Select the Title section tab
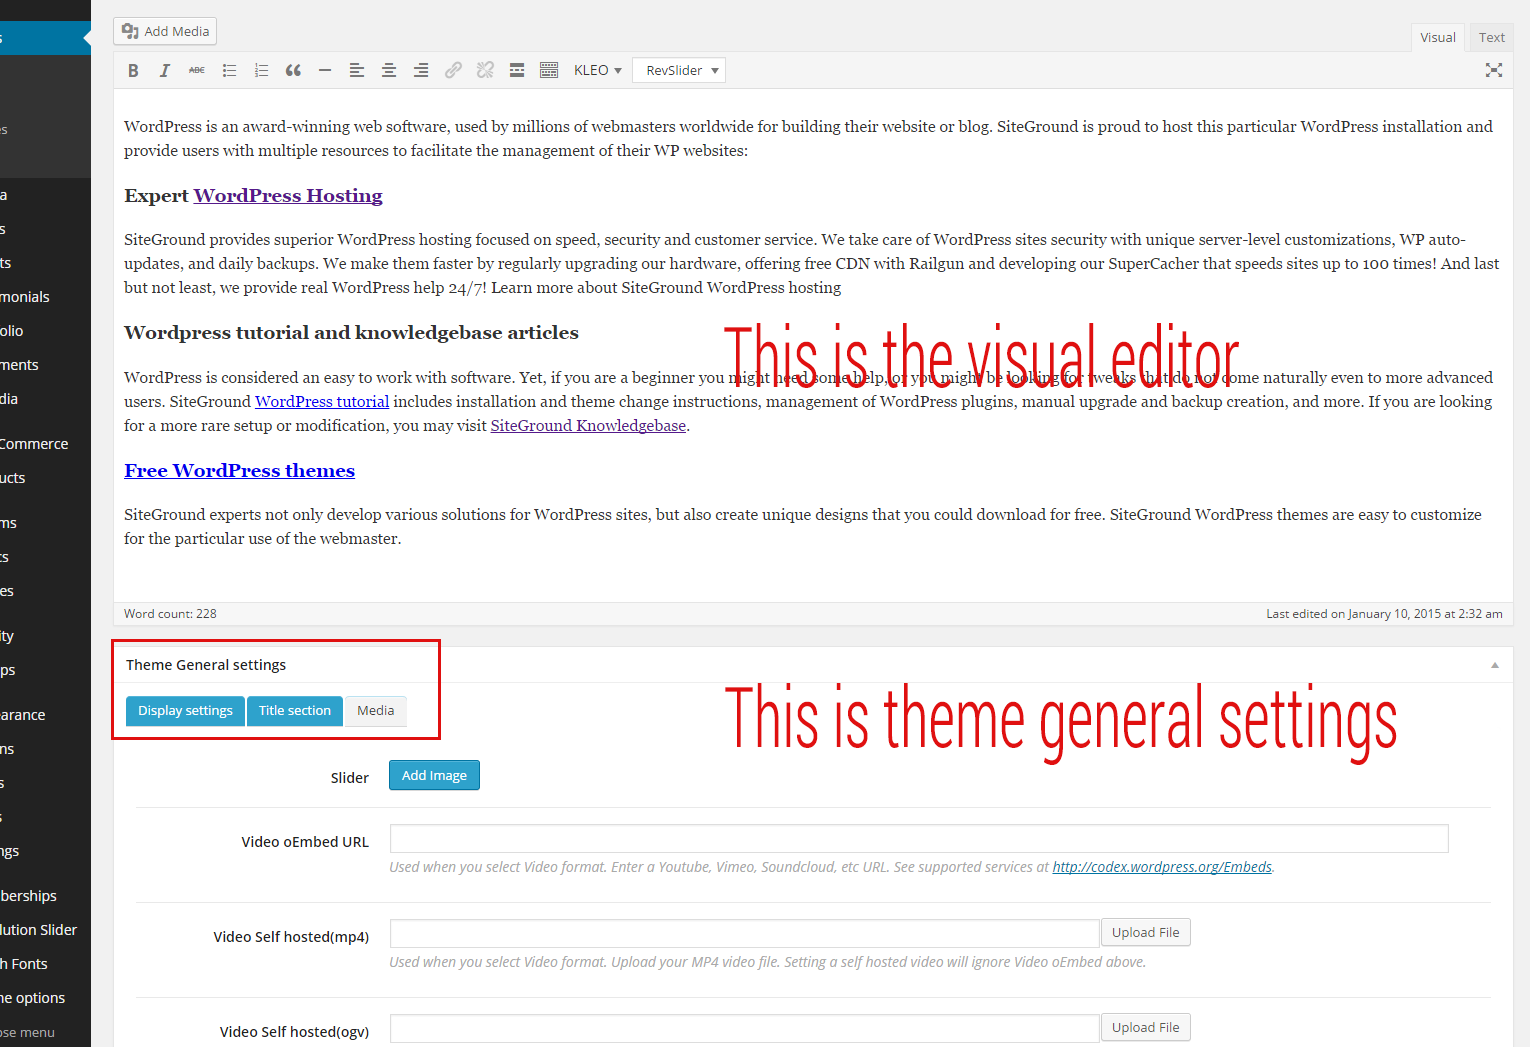 tap(294, 711)
